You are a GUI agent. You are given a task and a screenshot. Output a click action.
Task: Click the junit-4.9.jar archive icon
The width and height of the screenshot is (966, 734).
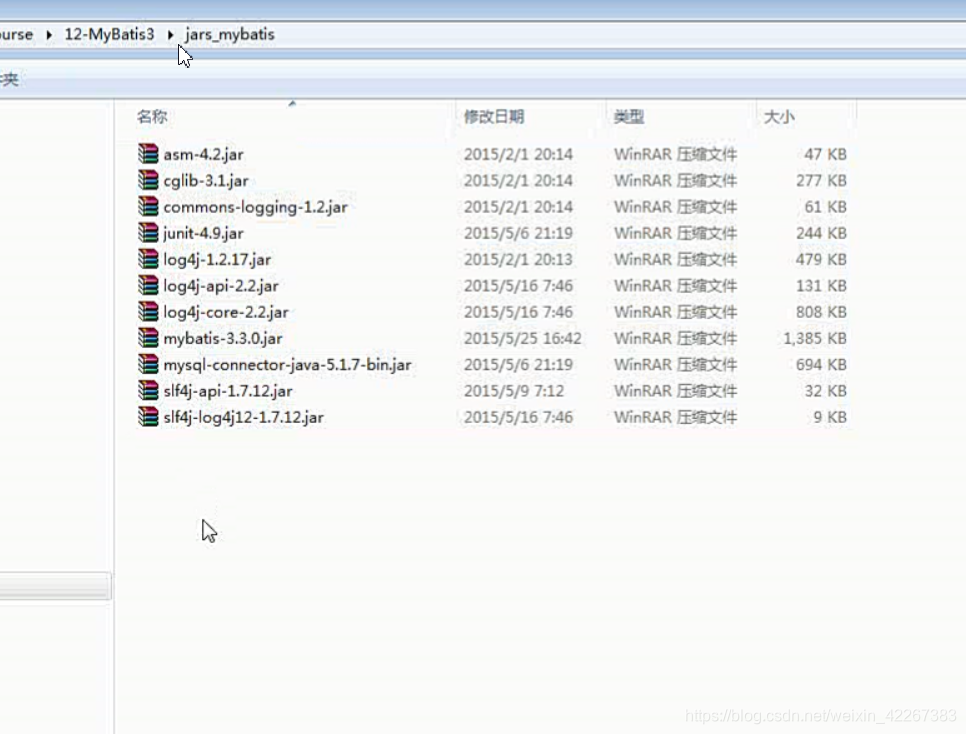(148, 232)
